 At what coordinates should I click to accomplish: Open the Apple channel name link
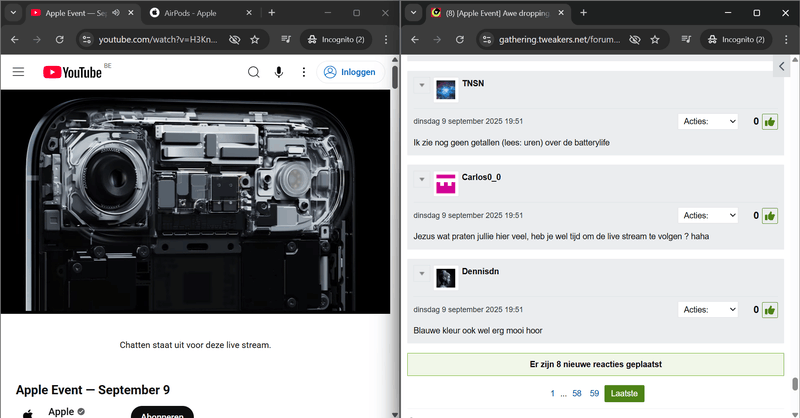61,411
